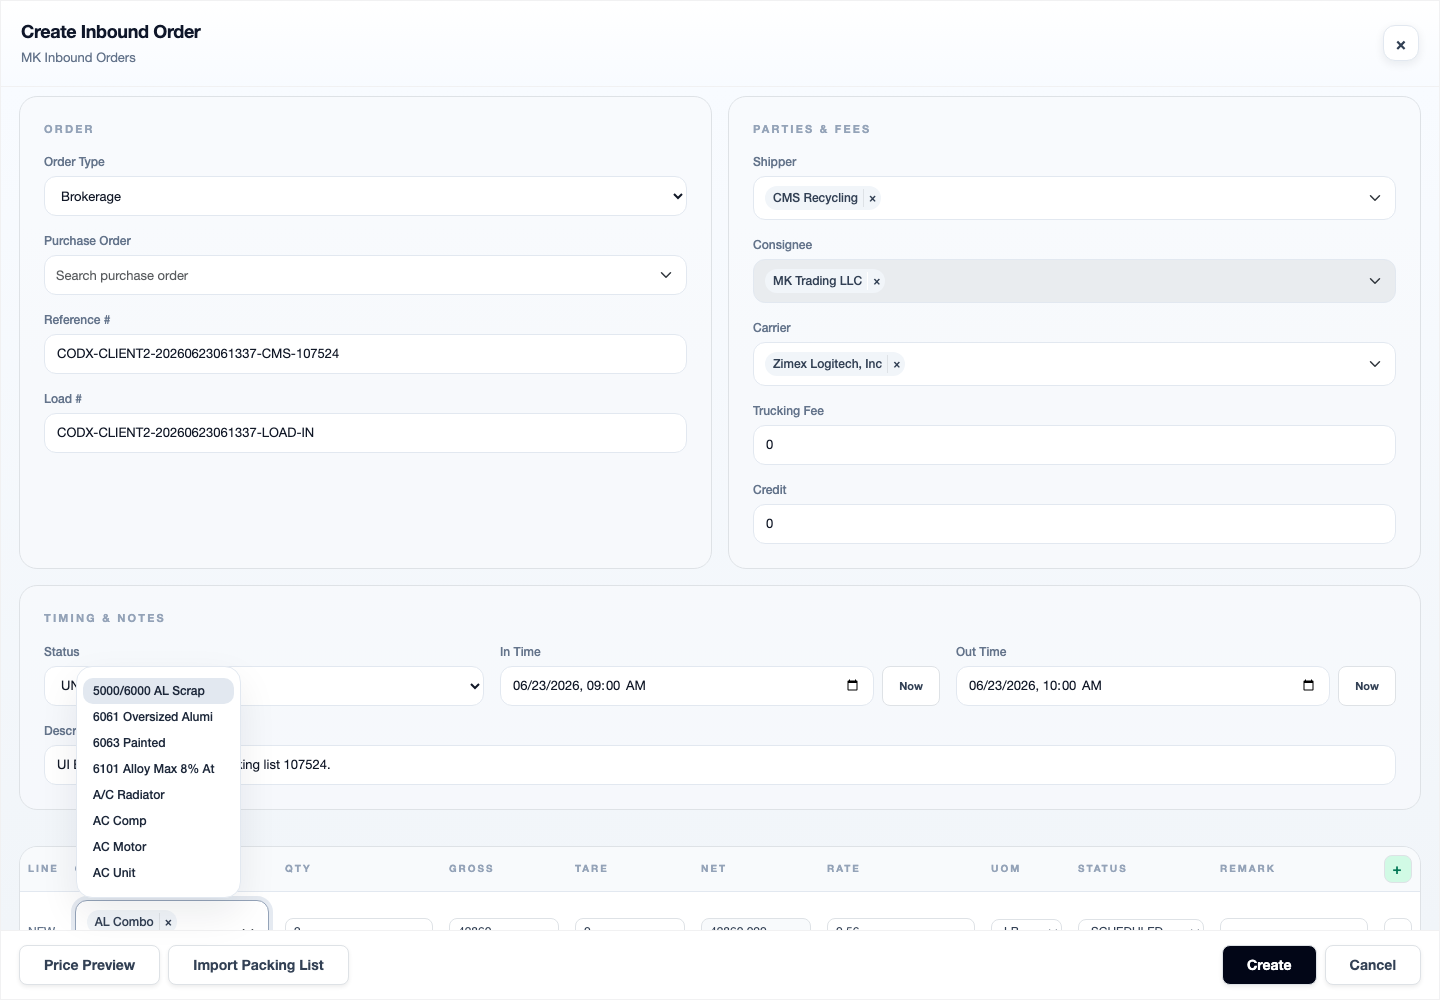Click the In Time date field

pyautogui.click(x=687, y=686)
